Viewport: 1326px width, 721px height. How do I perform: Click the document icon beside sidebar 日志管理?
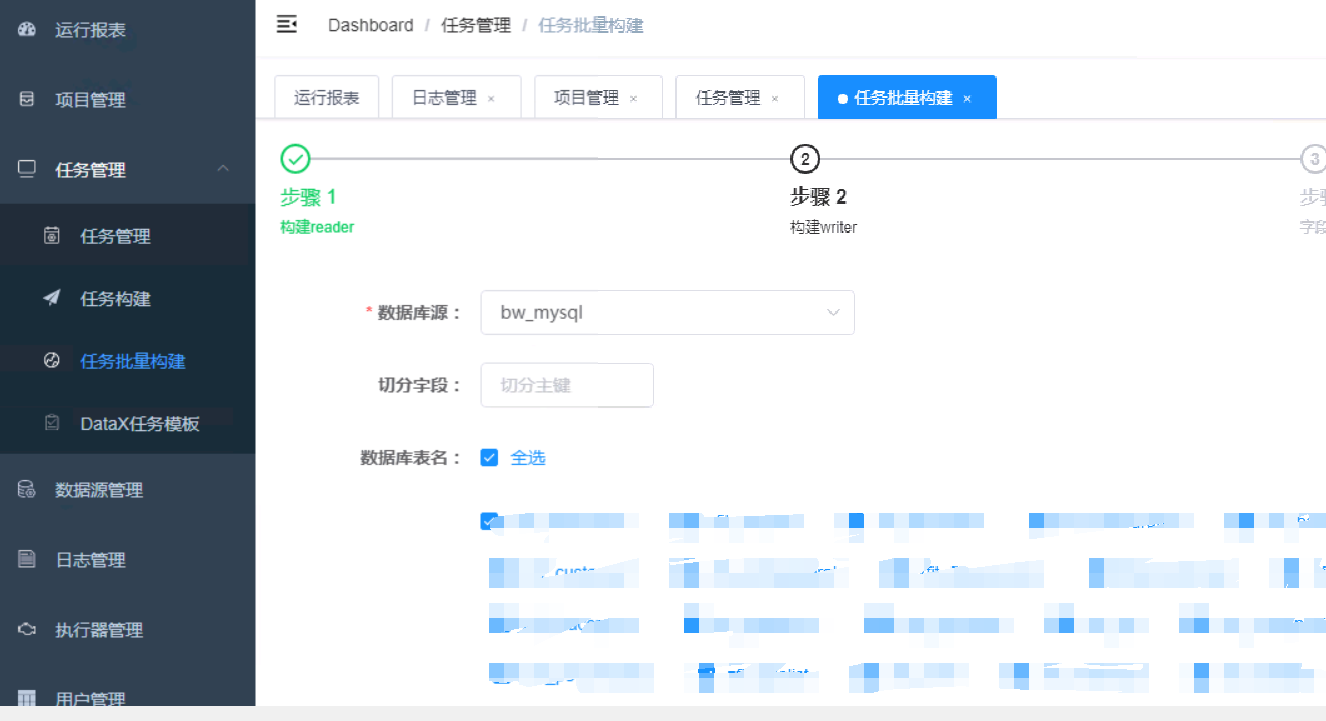27,559
